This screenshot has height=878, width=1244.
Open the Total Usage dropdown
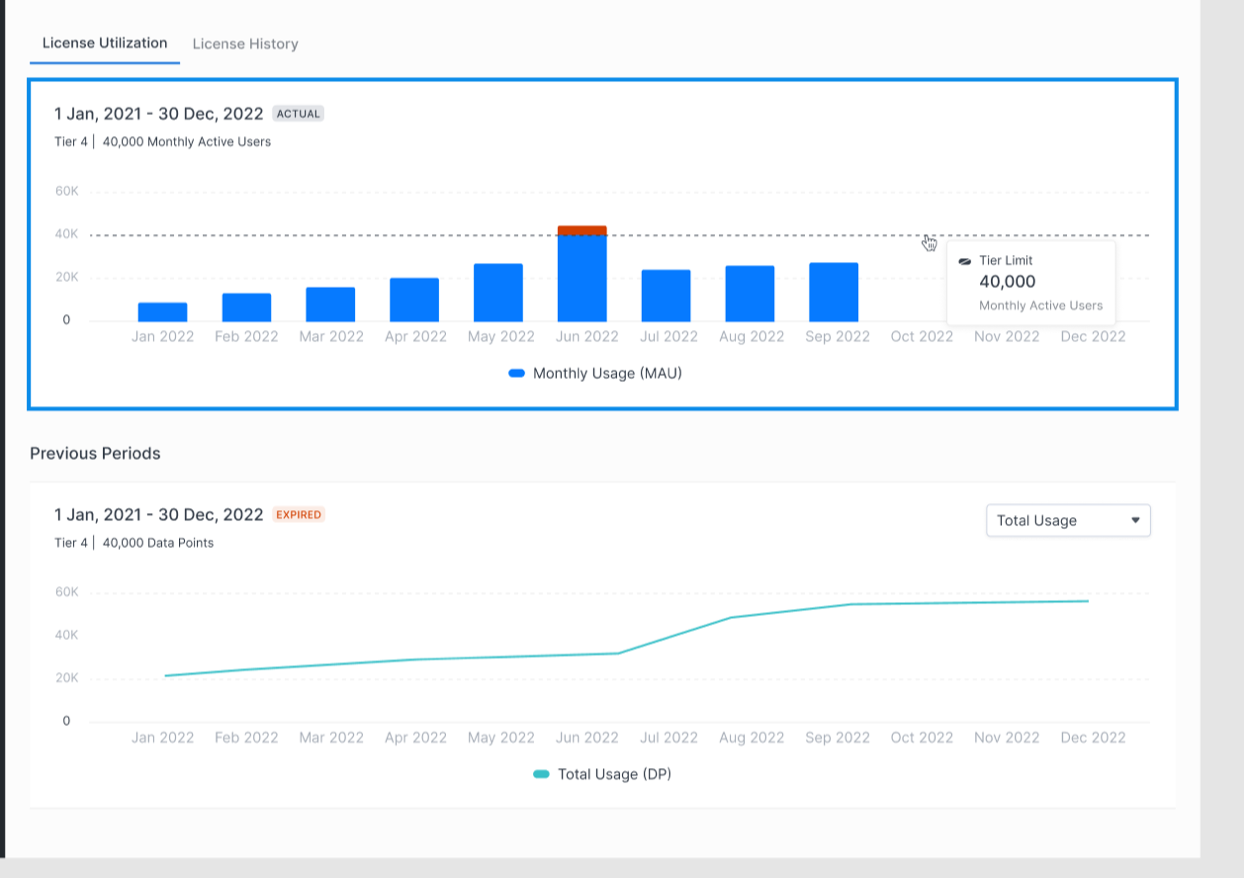[1068, 520]
